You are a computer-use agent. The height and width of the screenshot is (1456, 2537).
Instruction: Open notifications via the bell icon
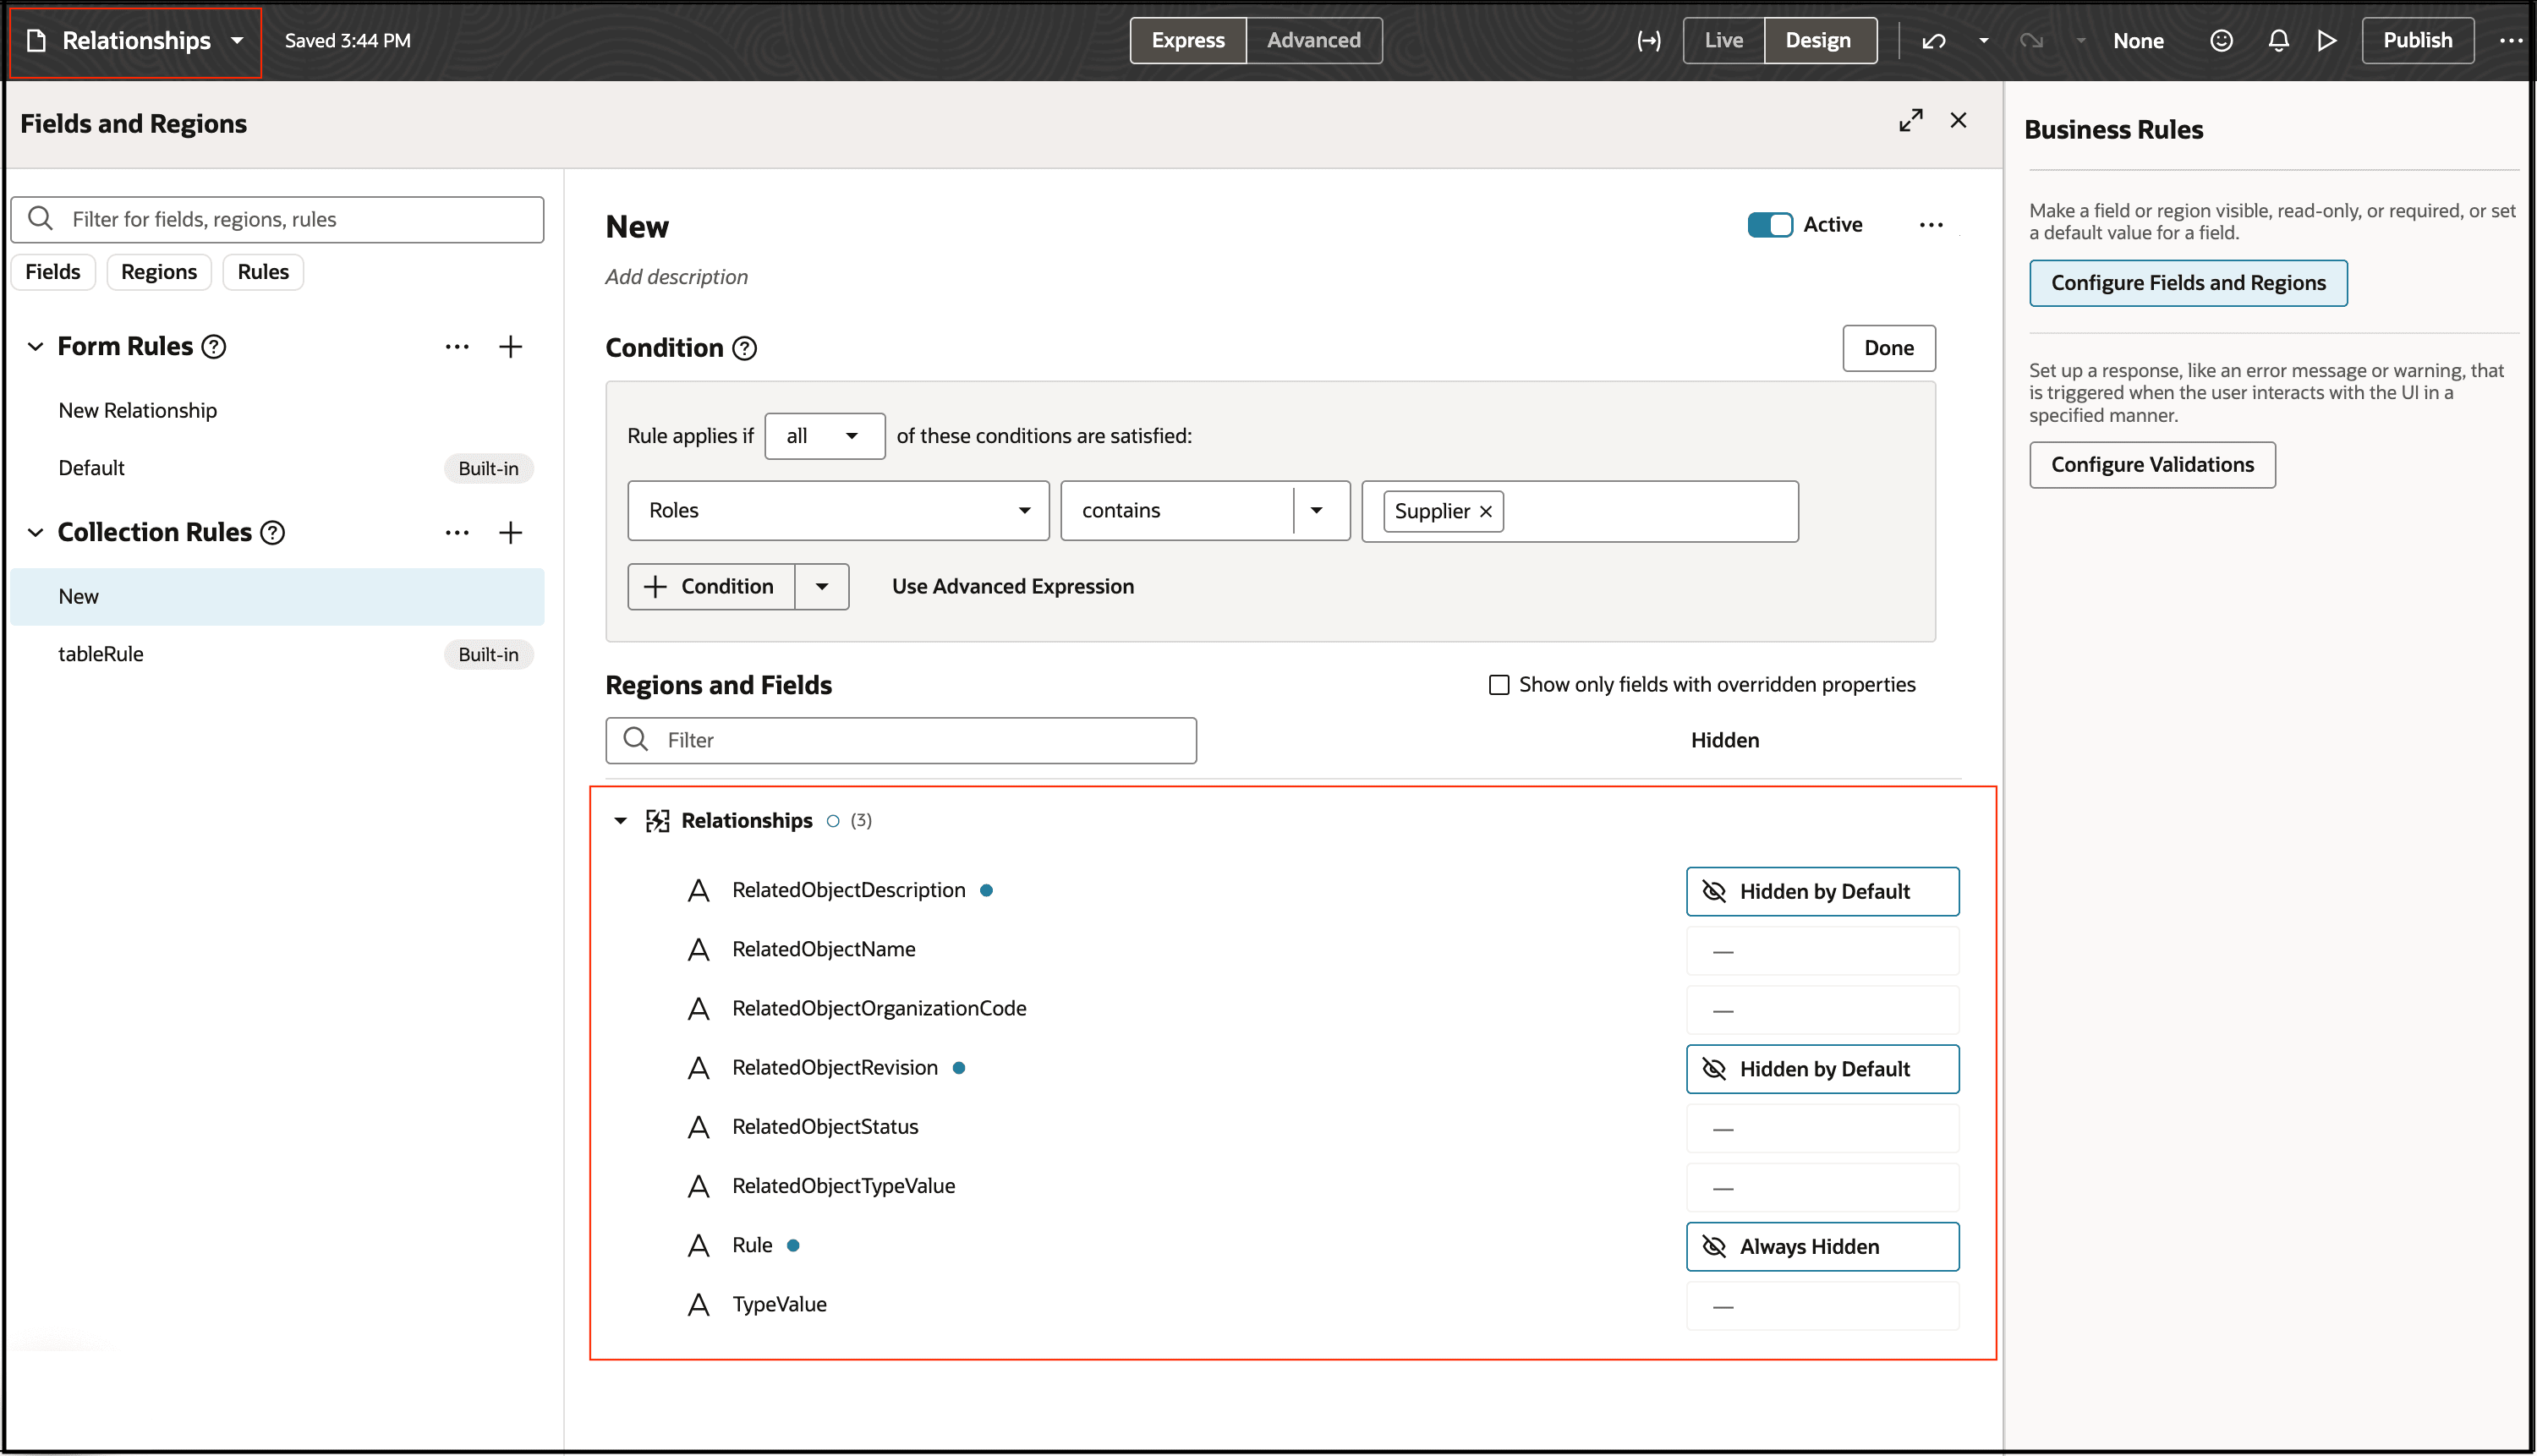(2278, 40)
